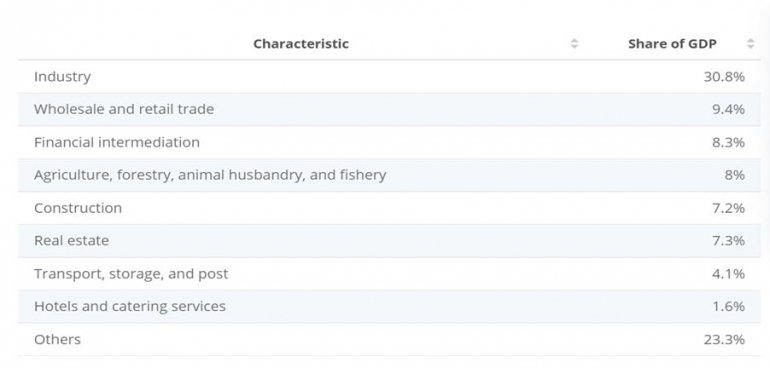Click the 23.3% Others value
Image resolution: width=770 pixels, height=368 pixels.
(x=724, y=340)
